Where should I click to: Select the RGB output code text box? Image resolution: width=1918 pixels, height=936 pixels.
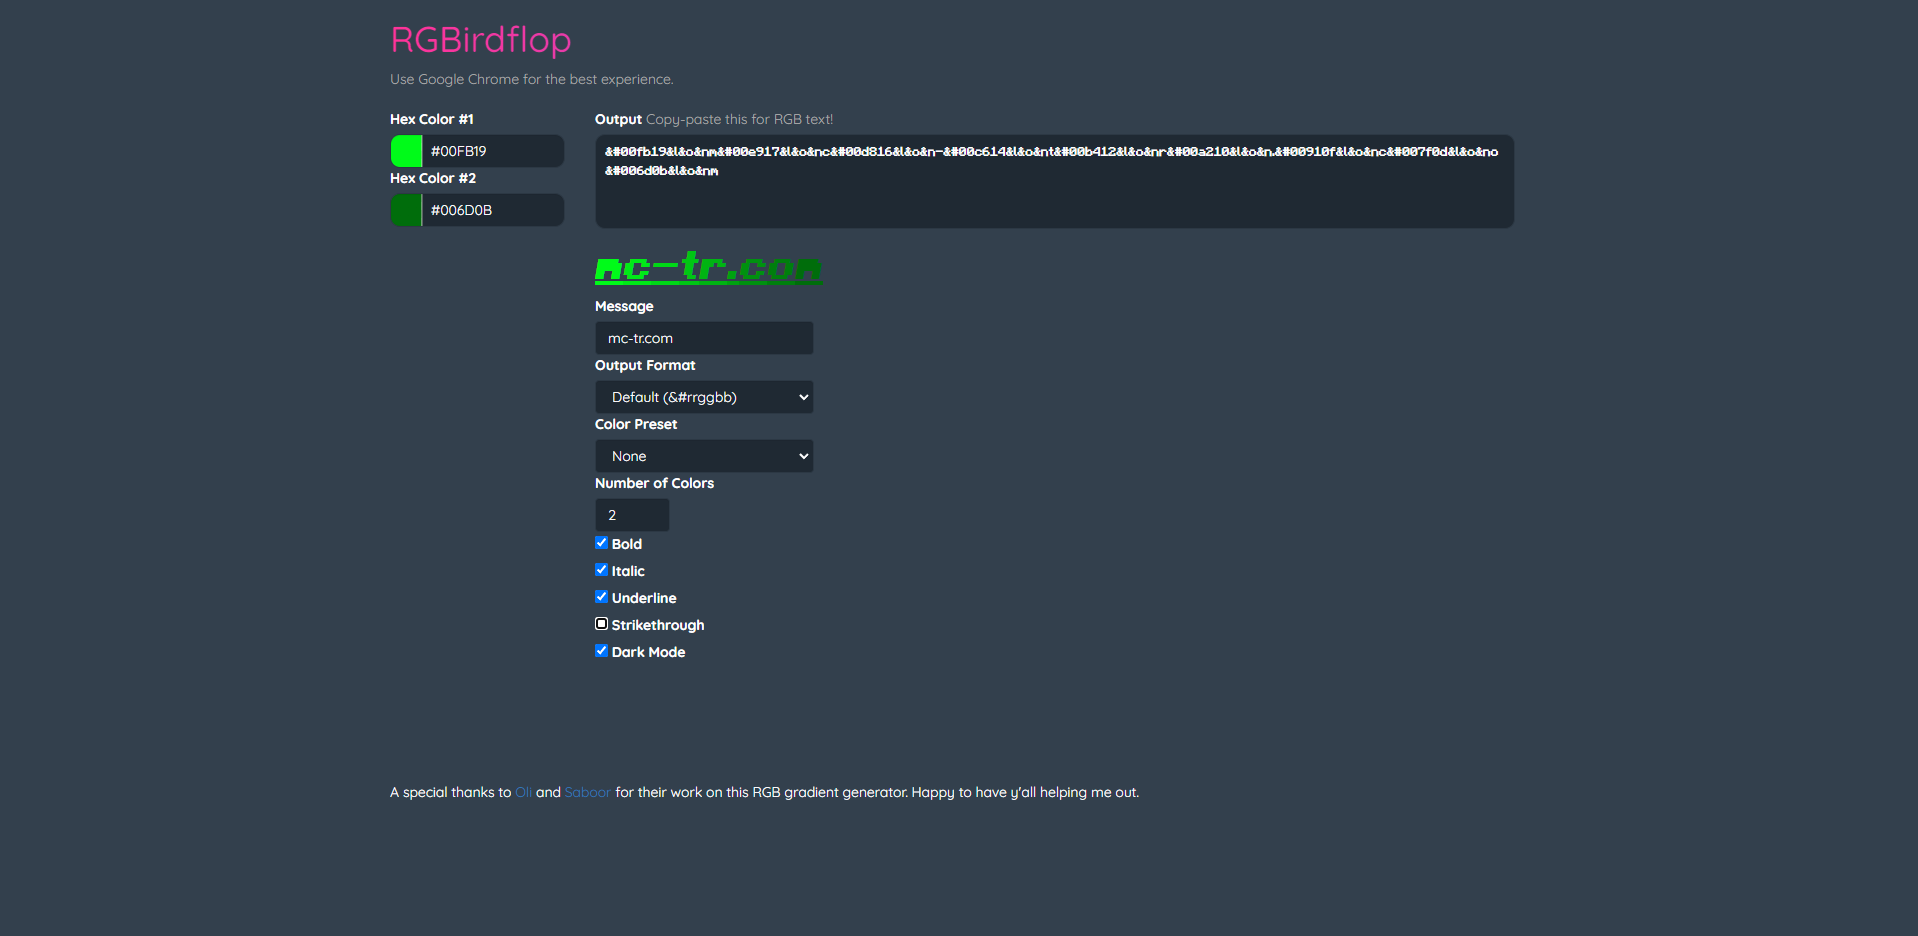click(x=1054, y=181)
